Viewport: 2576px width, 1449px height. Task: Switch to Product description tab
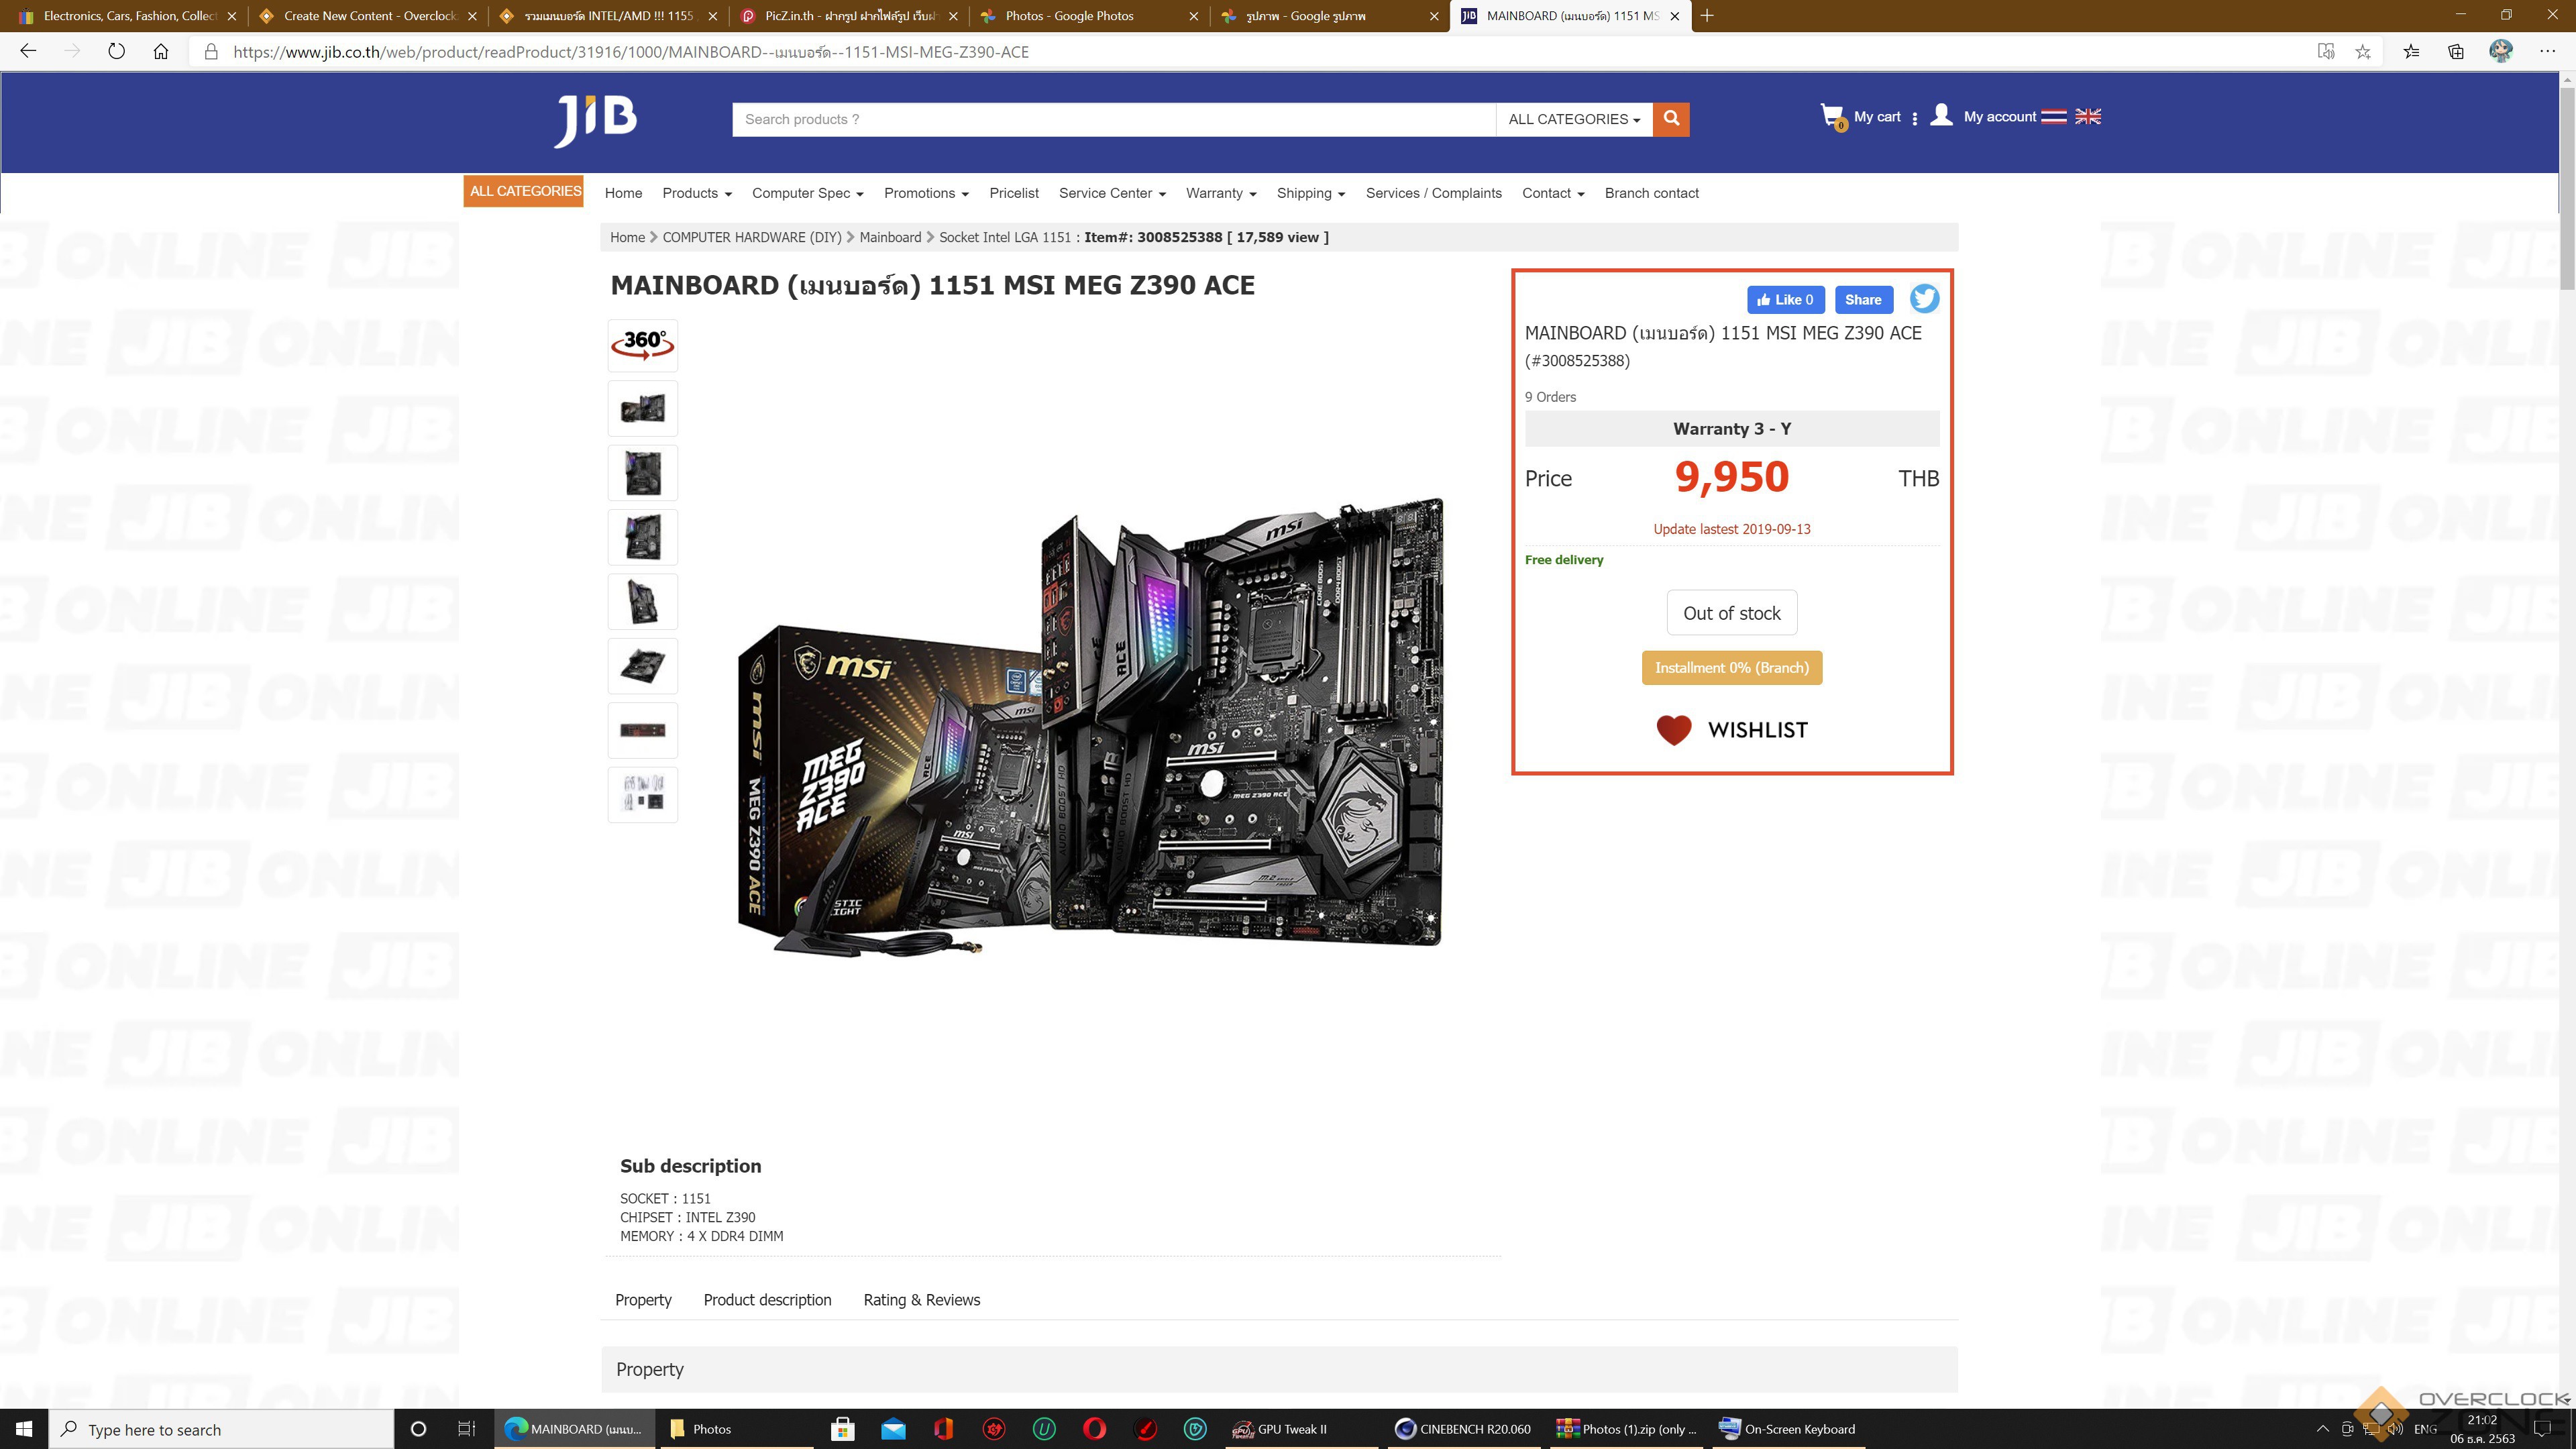click(x=767, y=1300)
